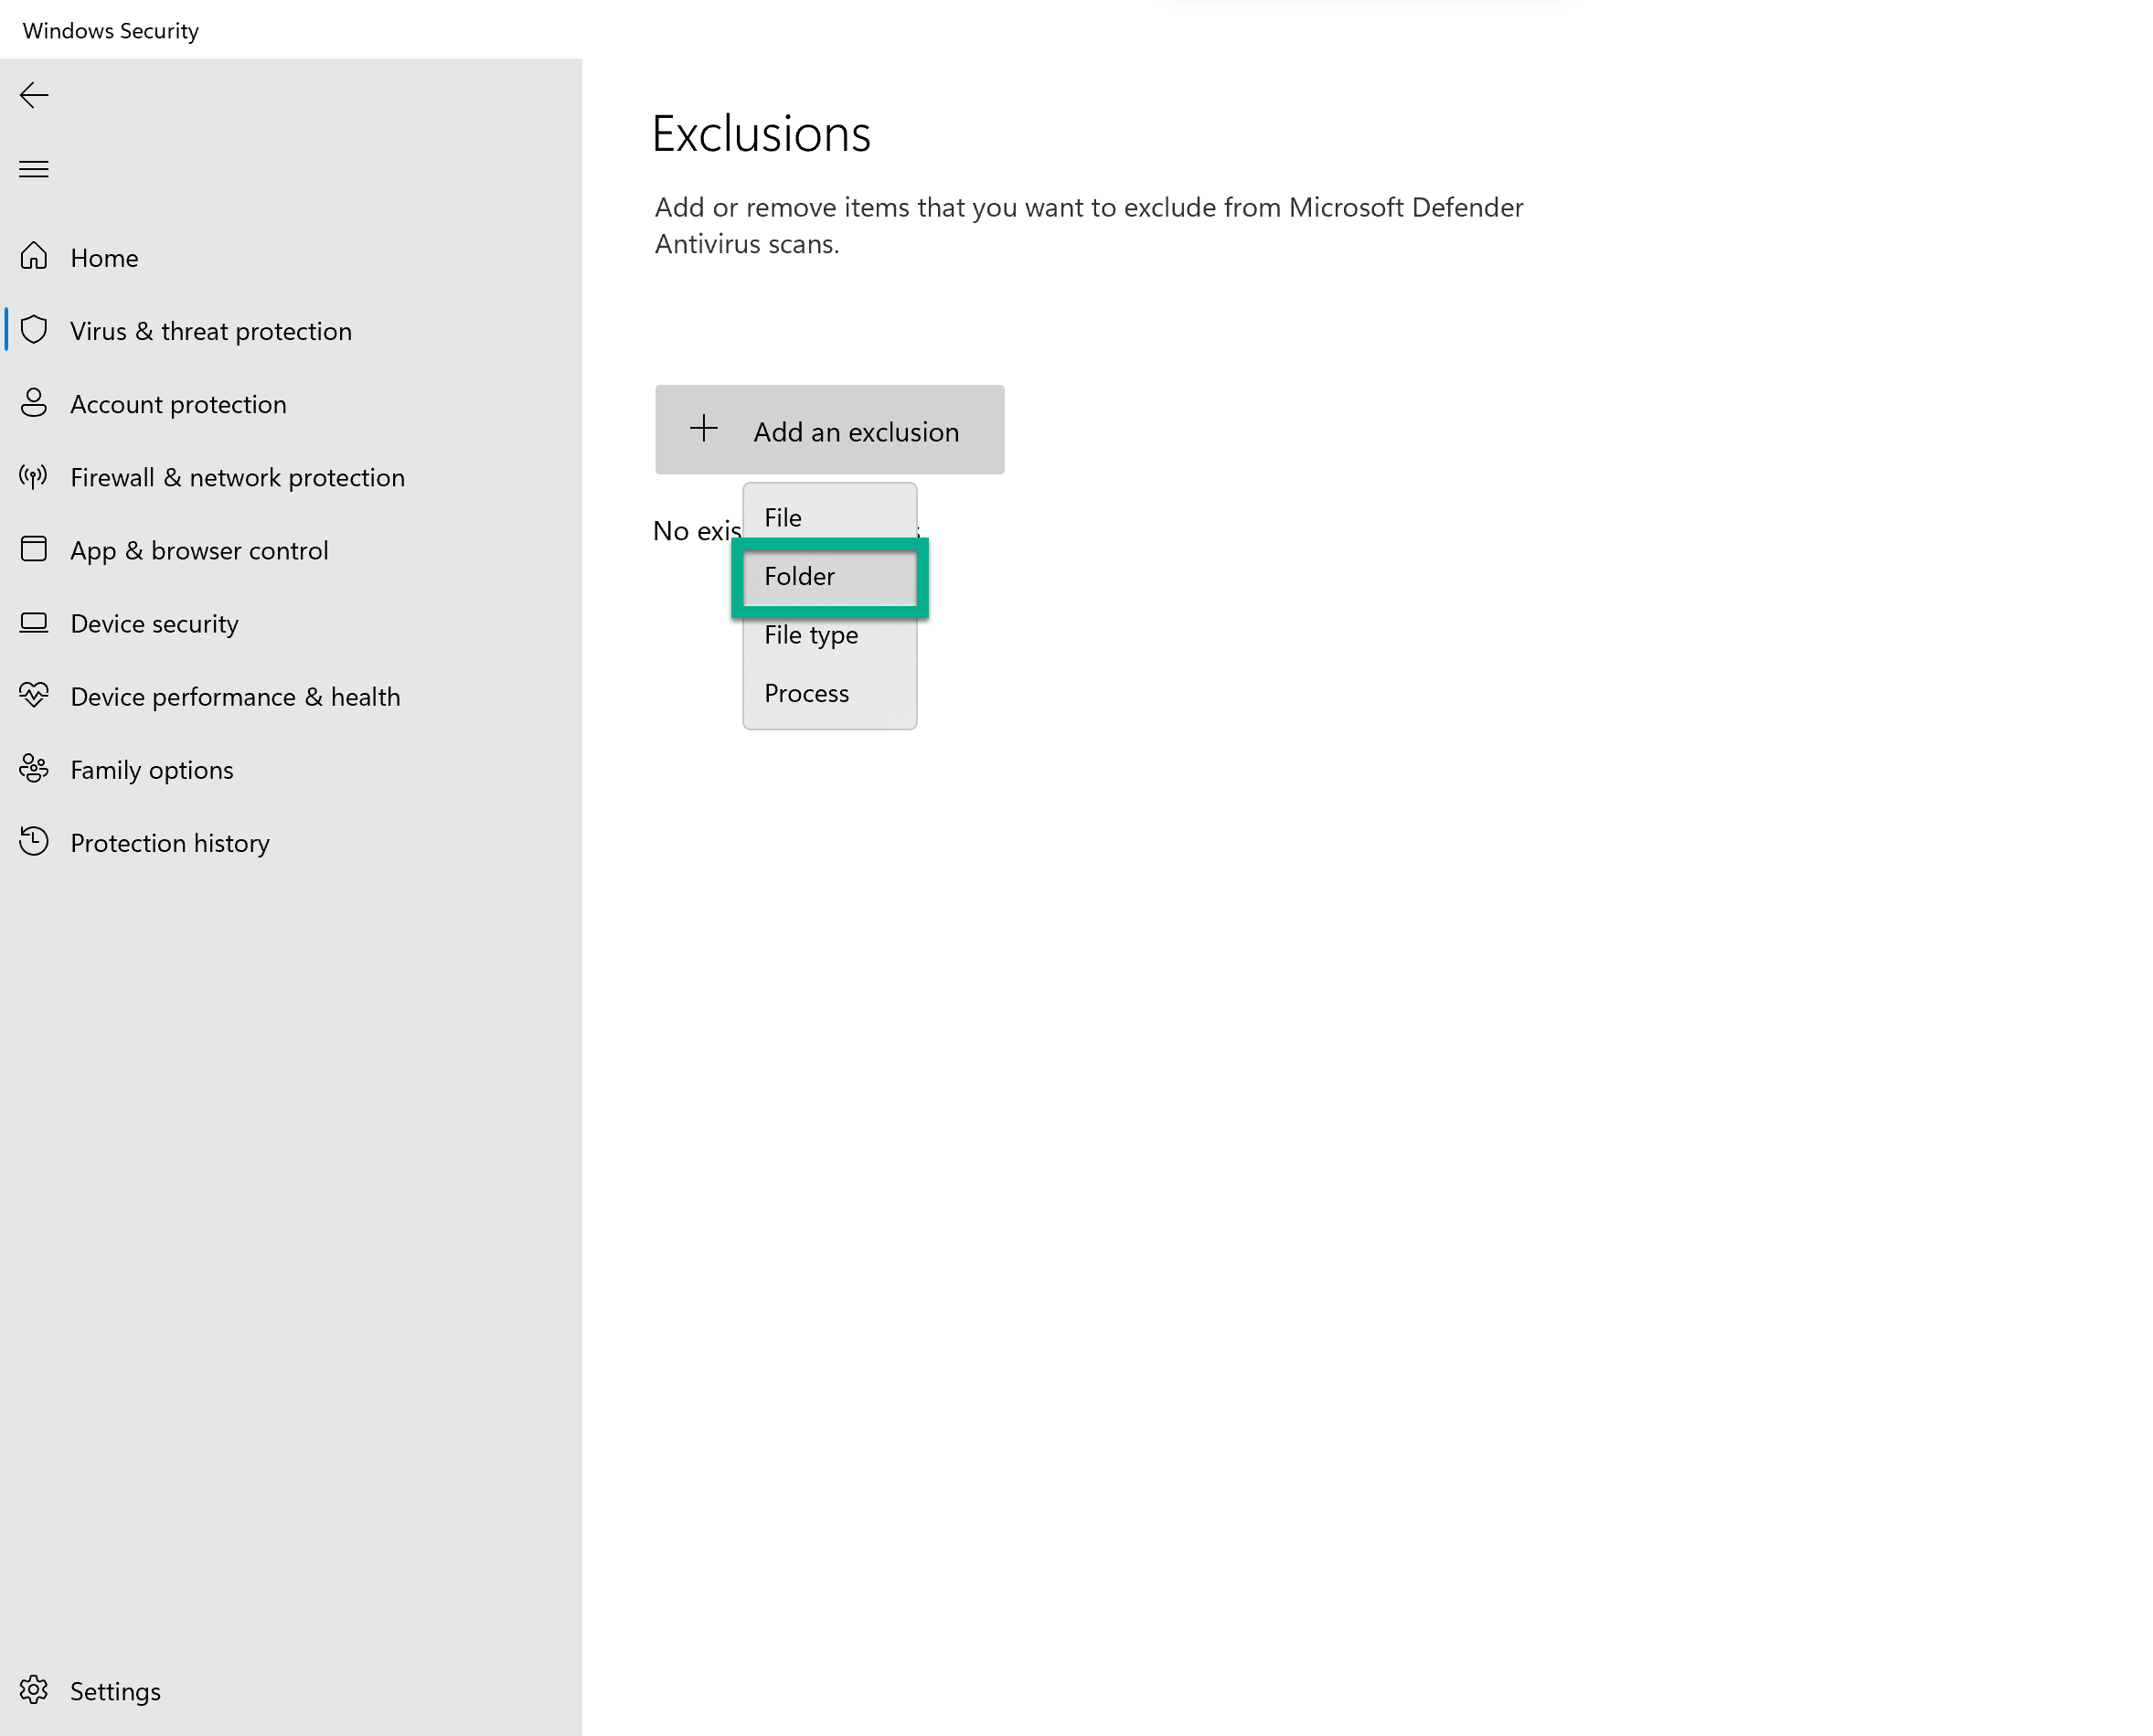The width and height of the screenshot is (2153, 1736).
Task: Open Device performance & health page
Action: [235, 696]
